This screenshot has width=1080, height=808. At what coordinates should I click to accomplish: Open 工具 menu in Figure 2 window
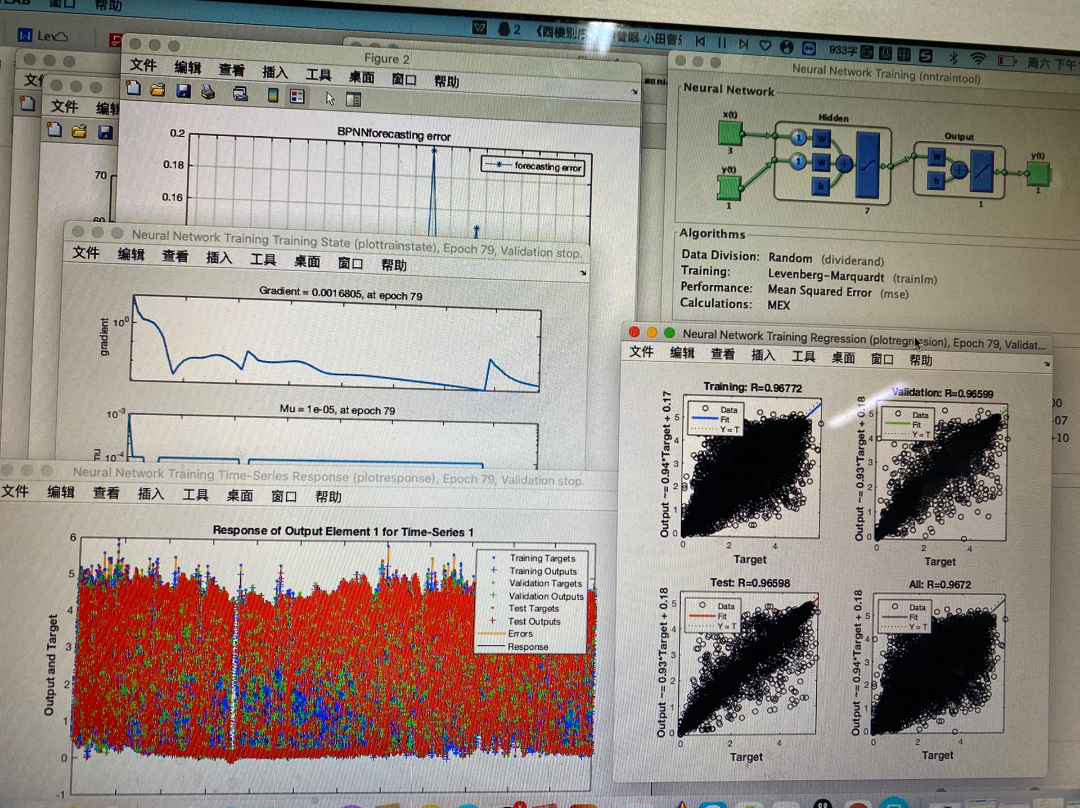(x=318, y=74)
